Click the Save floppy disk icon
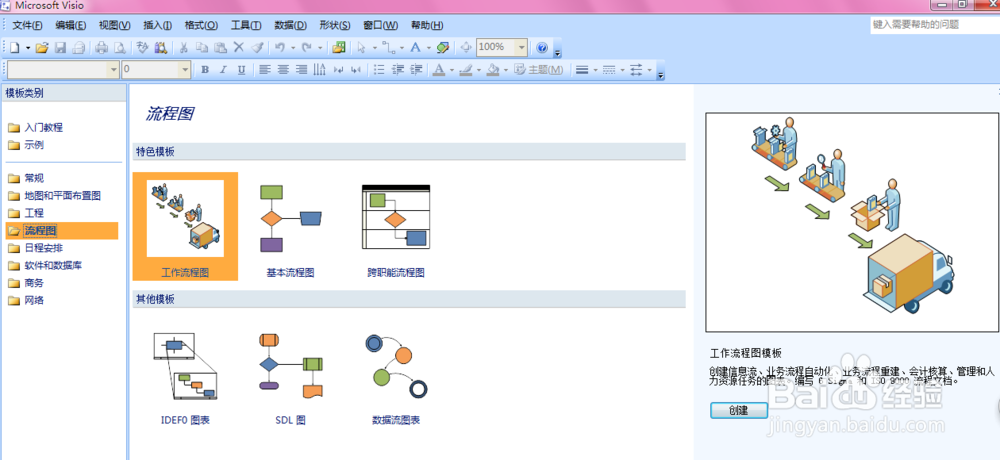The image size is (1000, 460). (x=61, y=47)
